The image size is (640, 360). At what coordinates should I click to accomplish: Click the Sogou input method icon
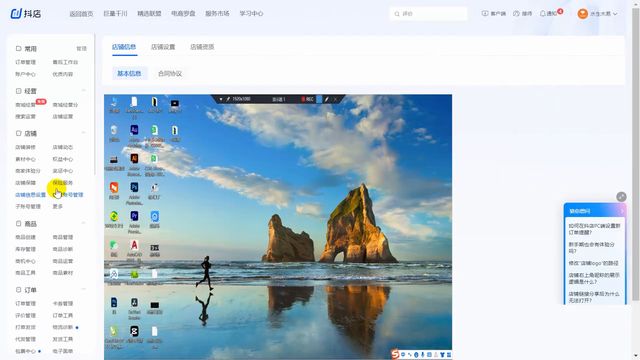[x=395, y=354]
